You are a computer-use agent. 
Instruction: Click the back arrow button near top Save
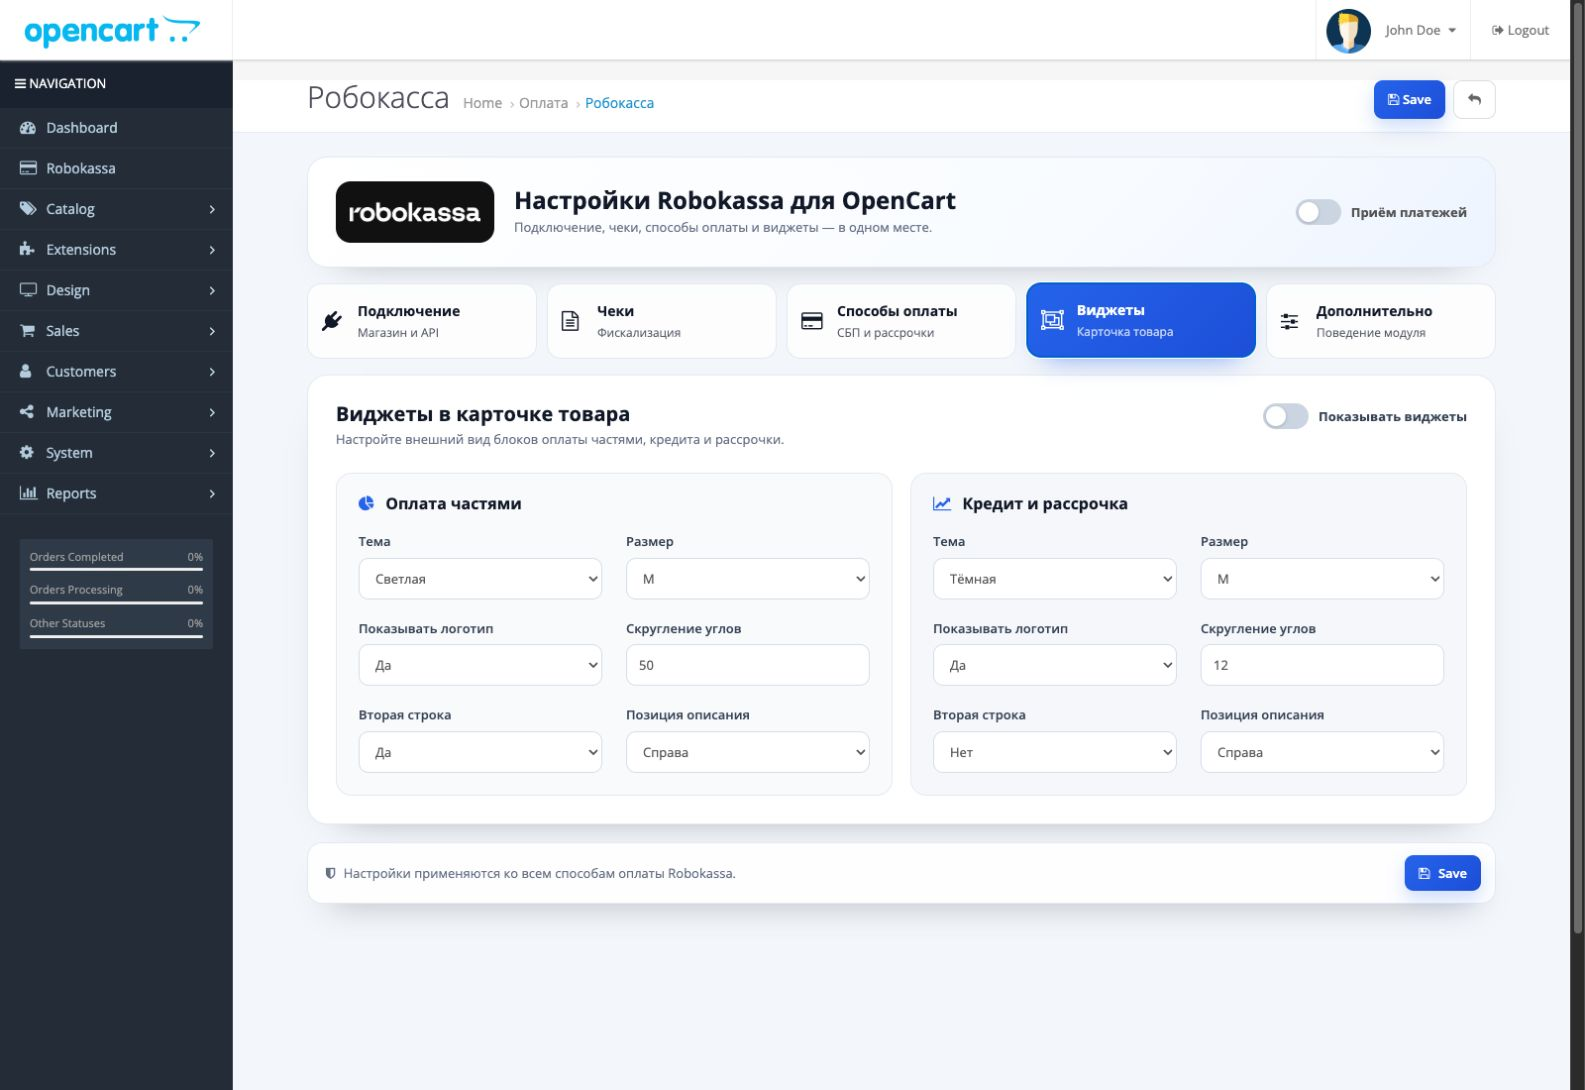point(1474,100)
